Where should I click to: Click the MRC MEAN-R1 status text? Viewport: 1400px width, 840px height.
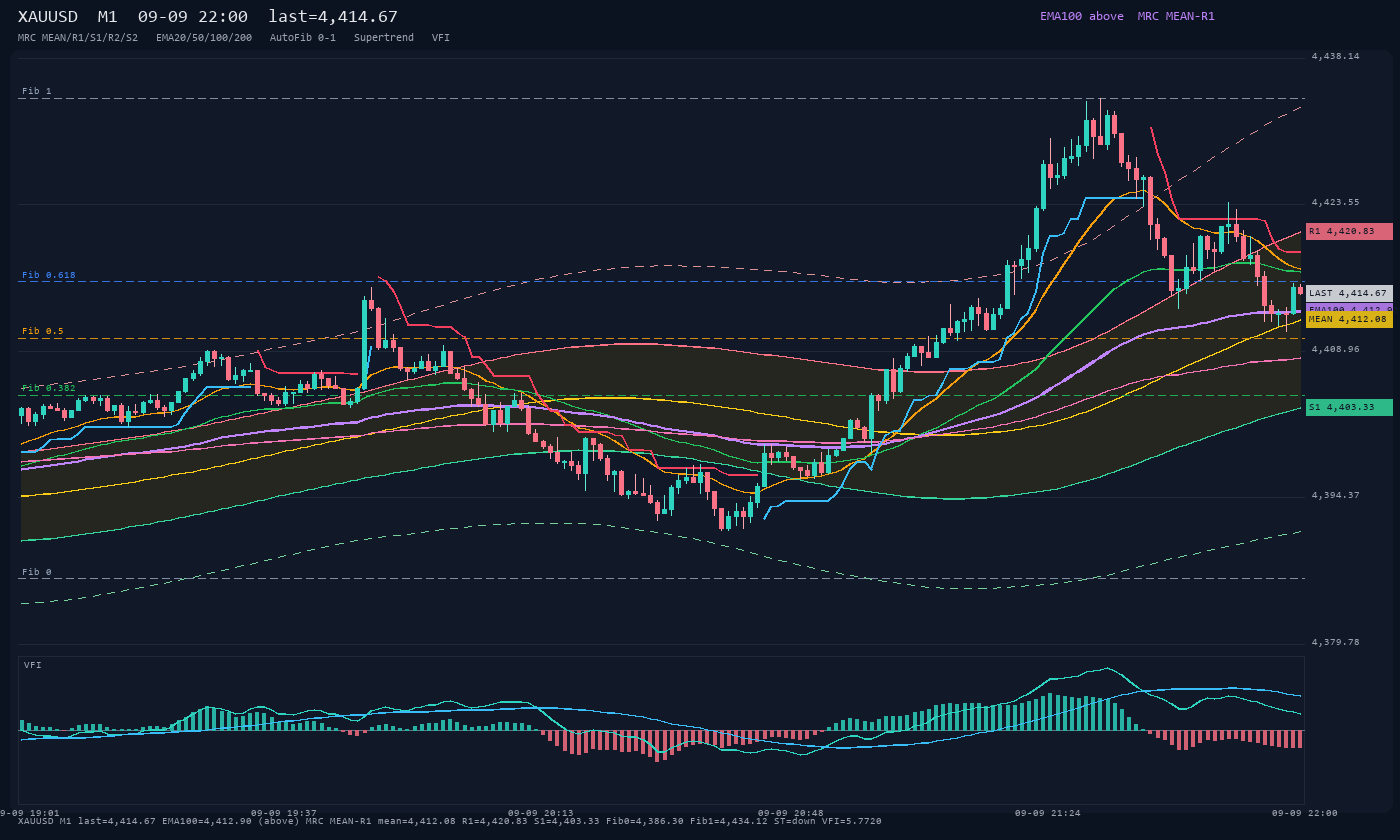(1176, 16)
